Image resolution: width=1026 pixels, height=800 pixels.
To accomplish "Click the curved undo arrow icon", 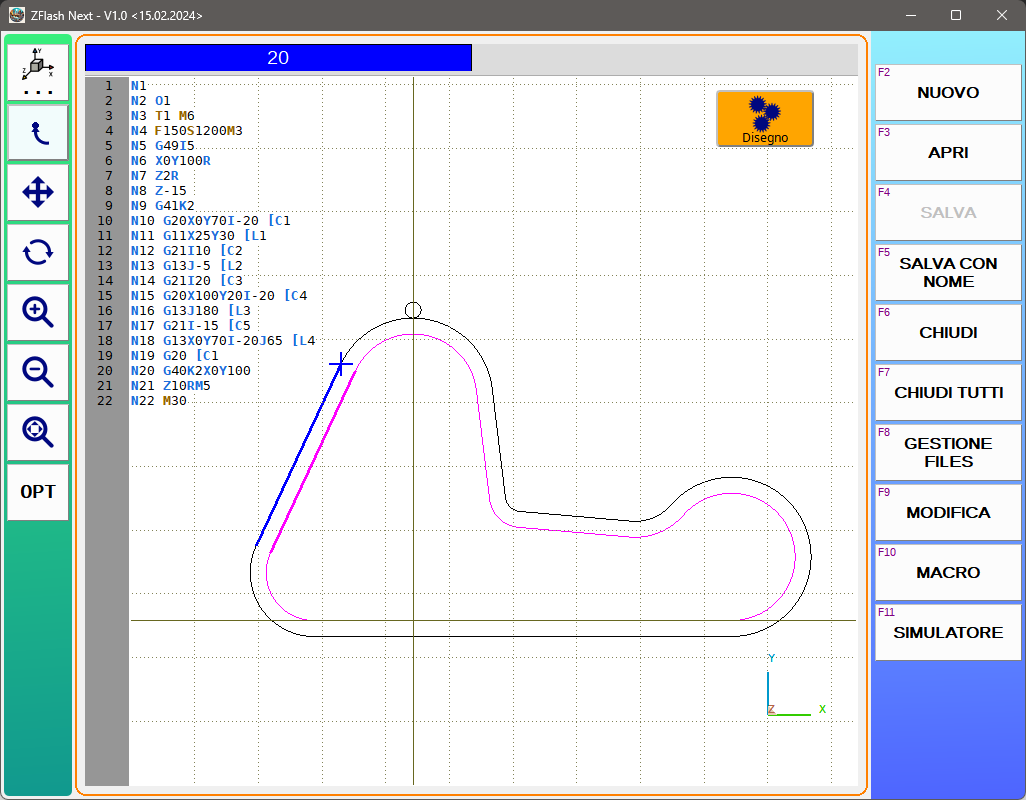I will [38, 132].
